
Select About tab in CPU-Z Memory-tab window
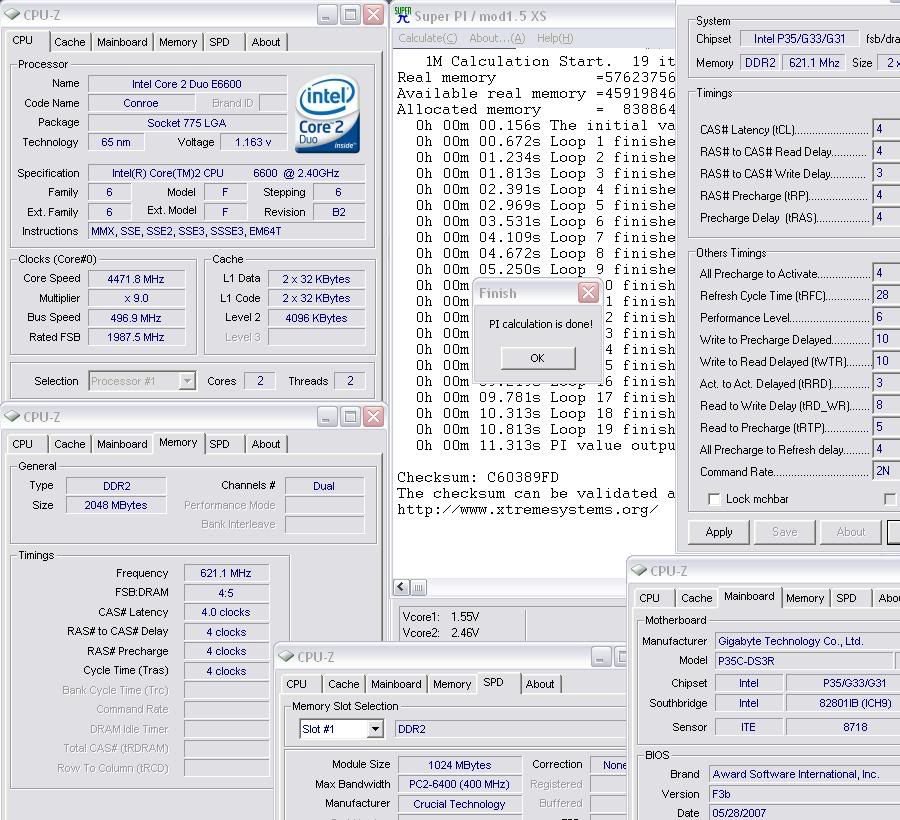click(266, 444)
